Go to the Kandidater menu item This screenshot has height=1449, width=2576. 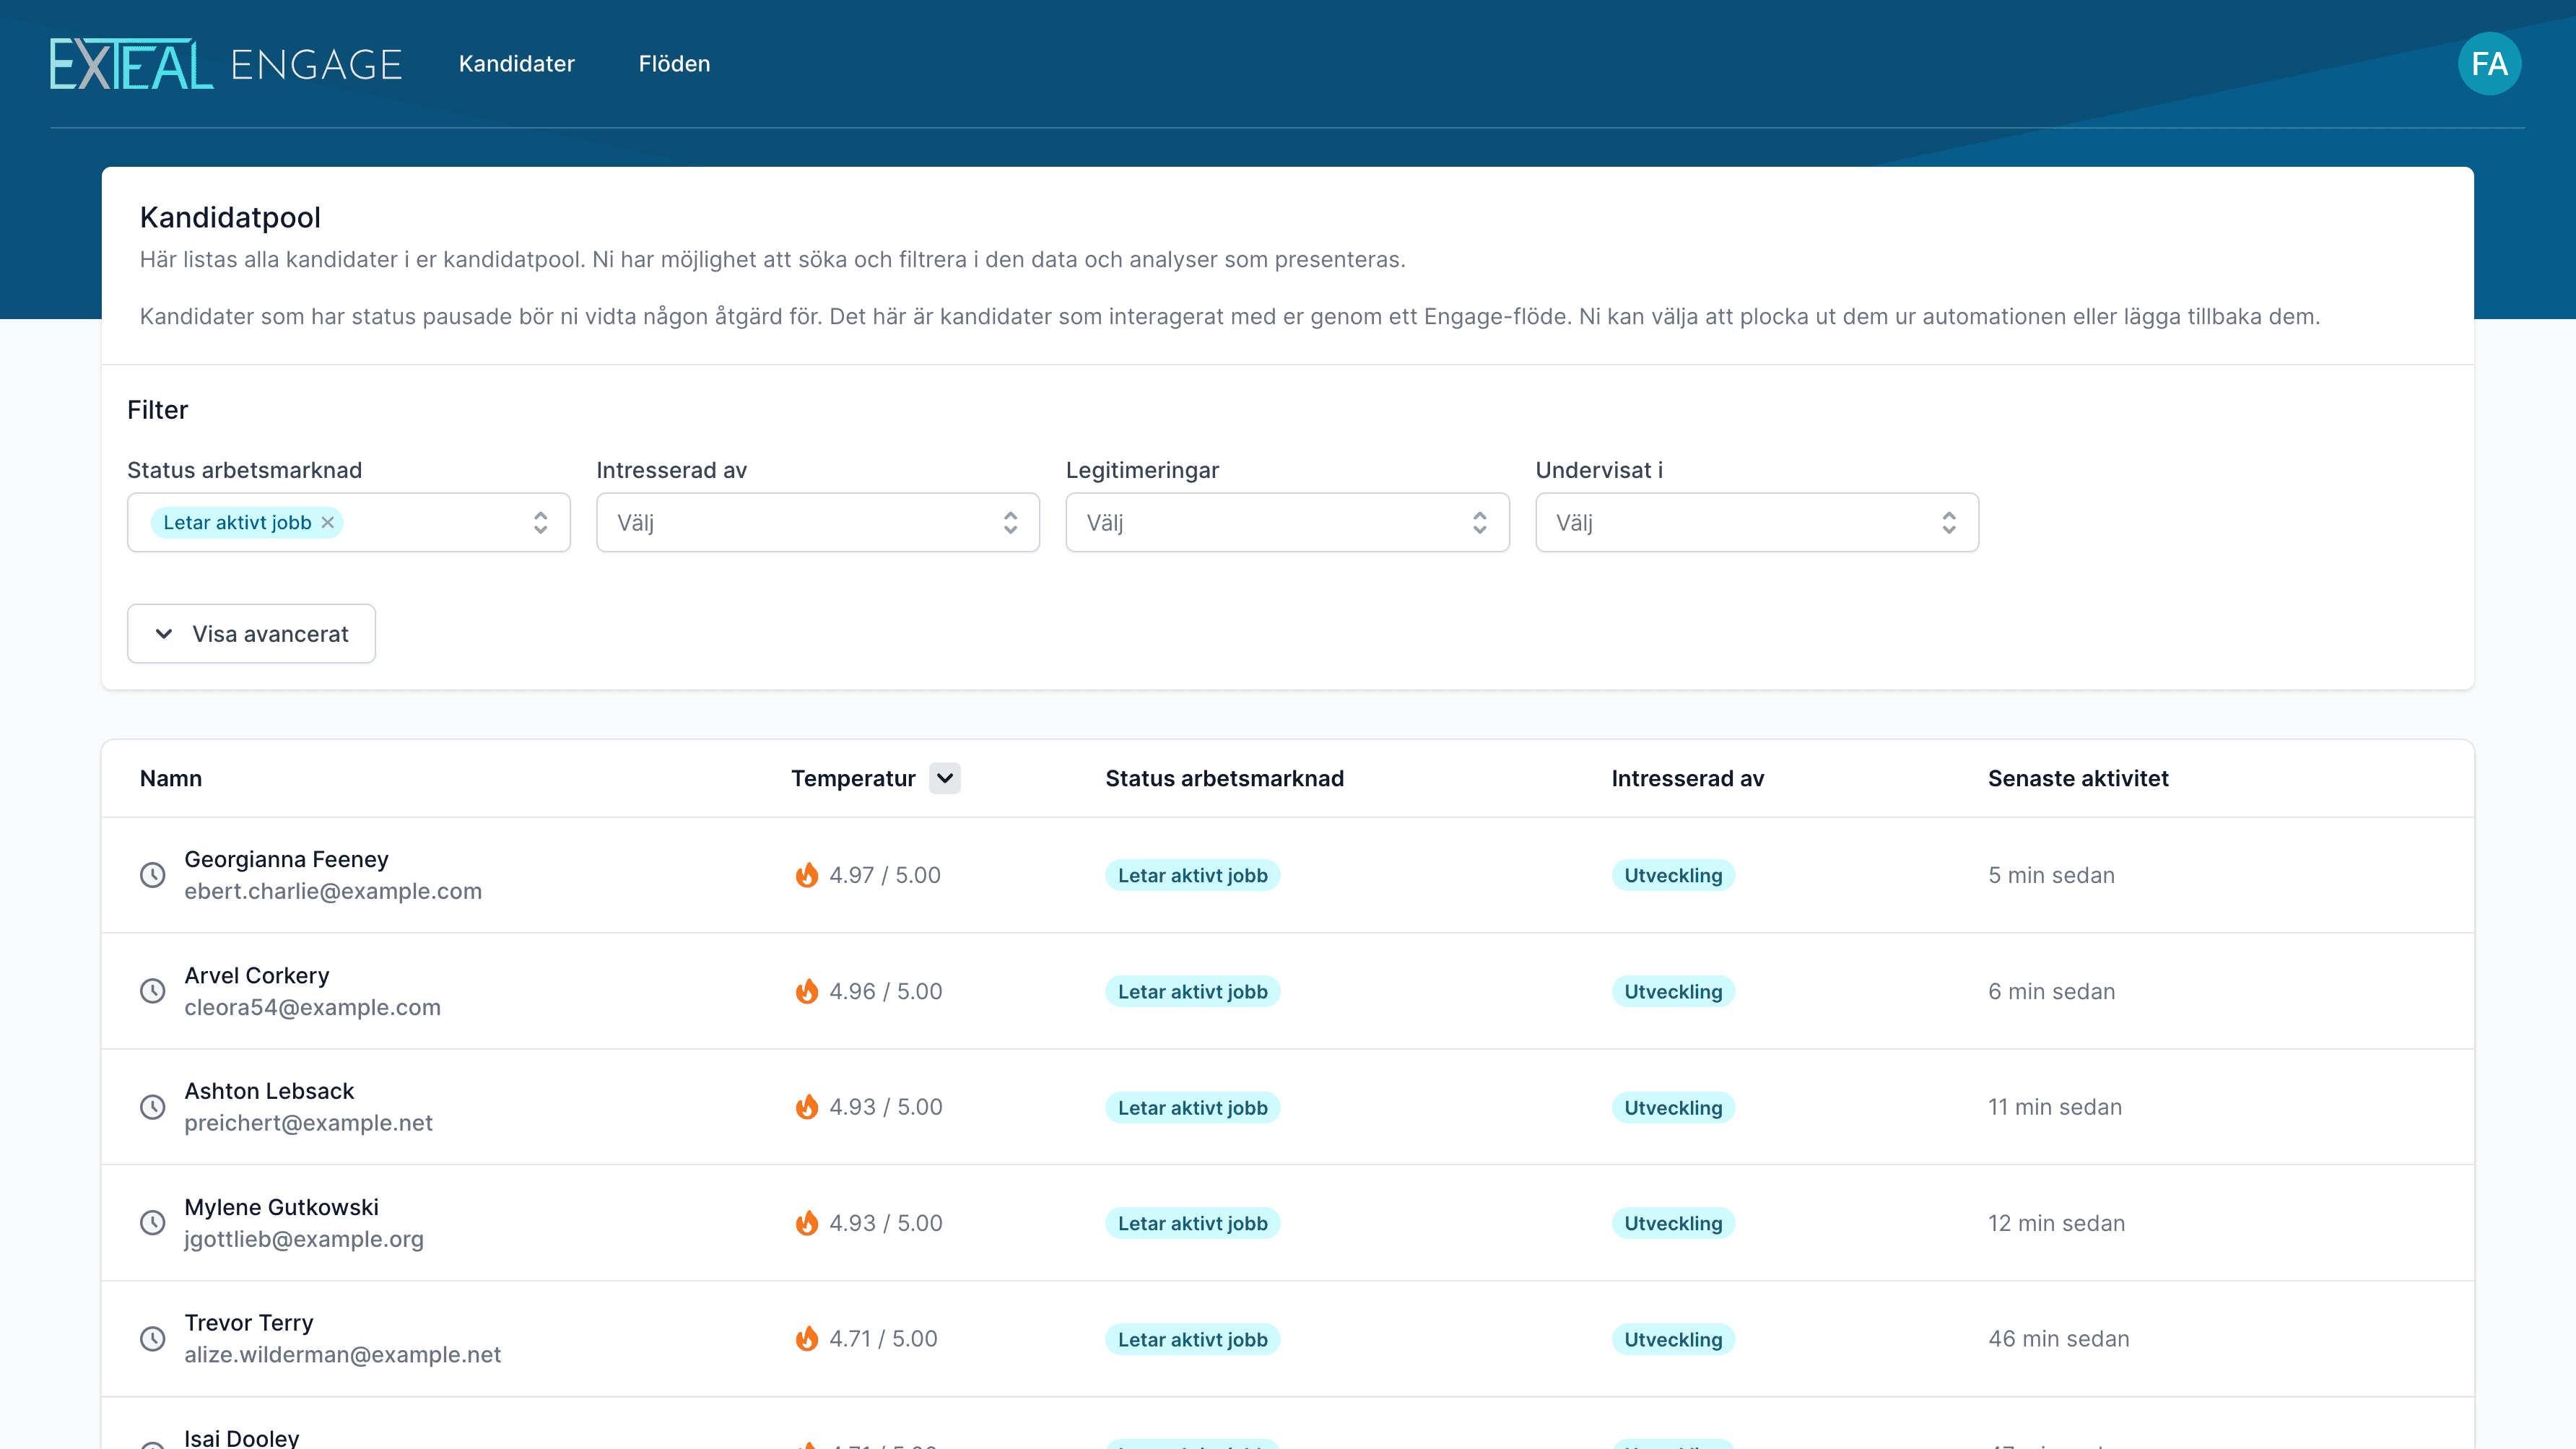[517, 64]
